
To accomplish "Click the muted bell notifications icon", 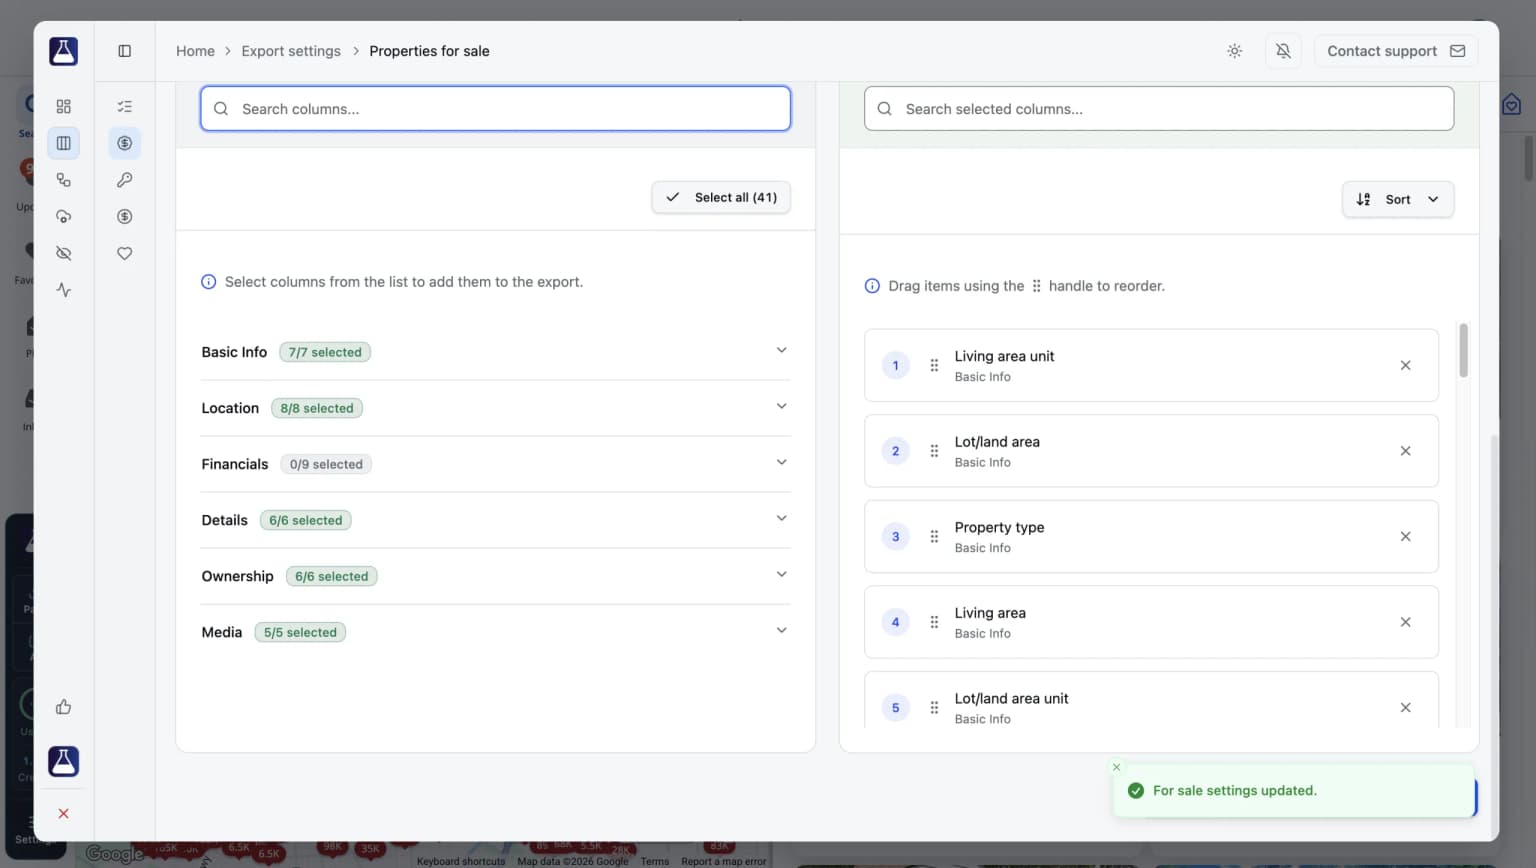I will 1283,51.
